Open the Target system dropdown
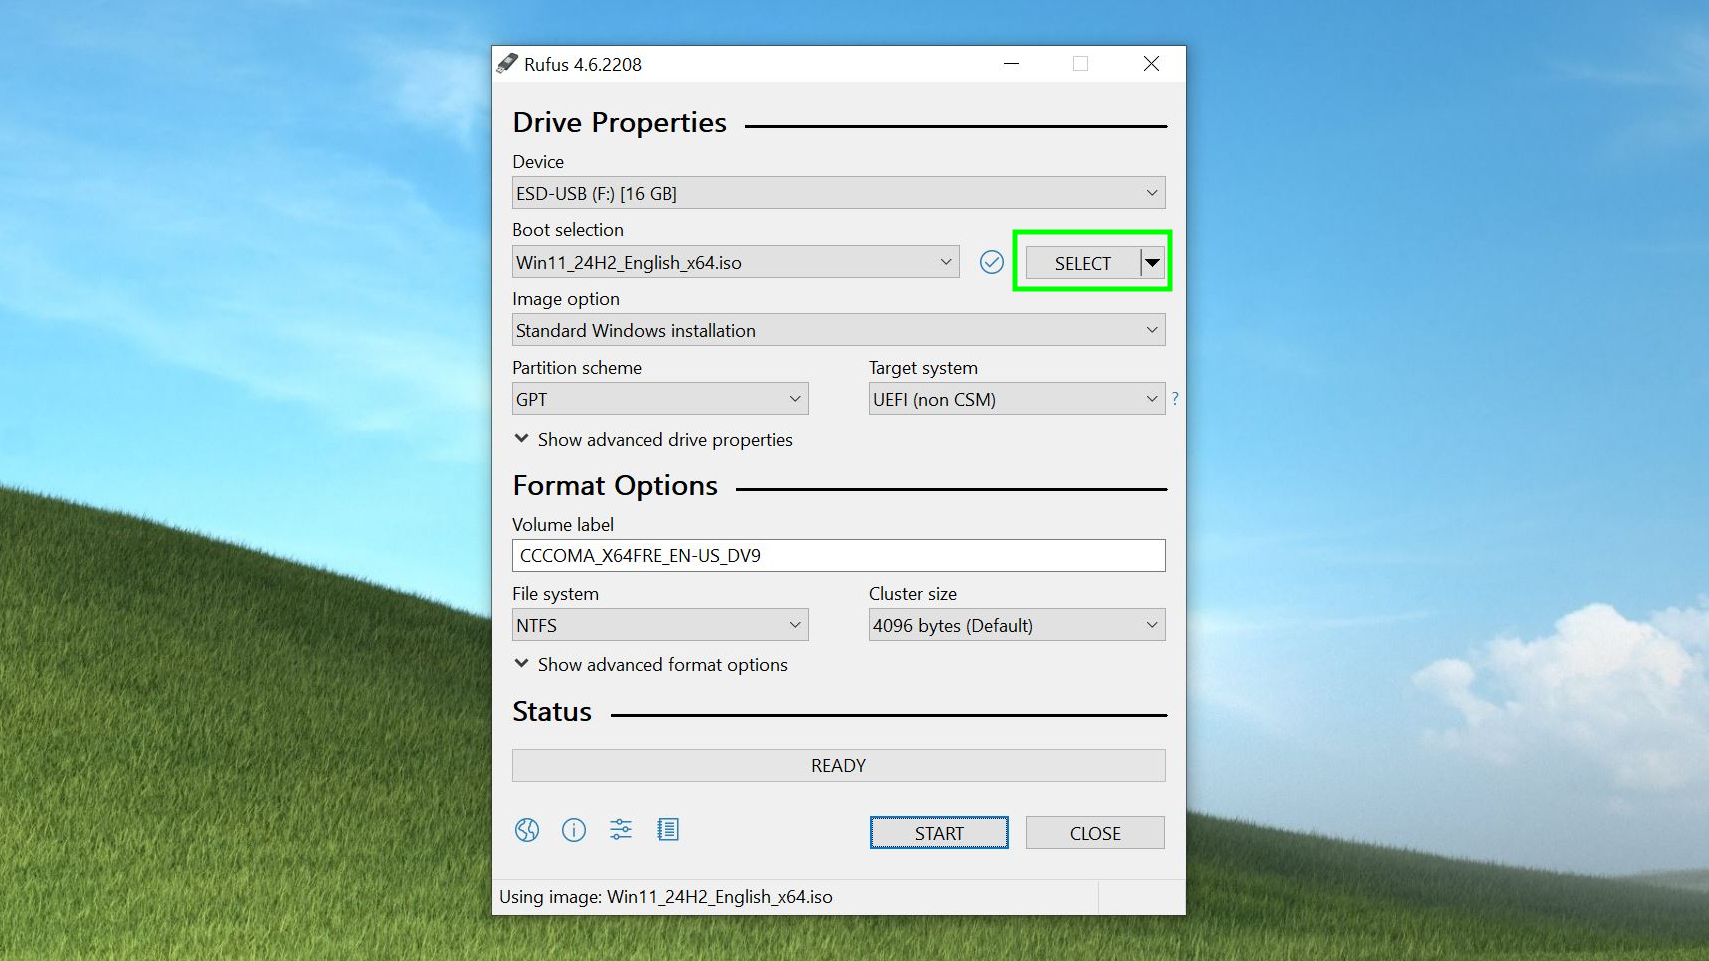The image size is (1709, 961). tap(1016, 399)
